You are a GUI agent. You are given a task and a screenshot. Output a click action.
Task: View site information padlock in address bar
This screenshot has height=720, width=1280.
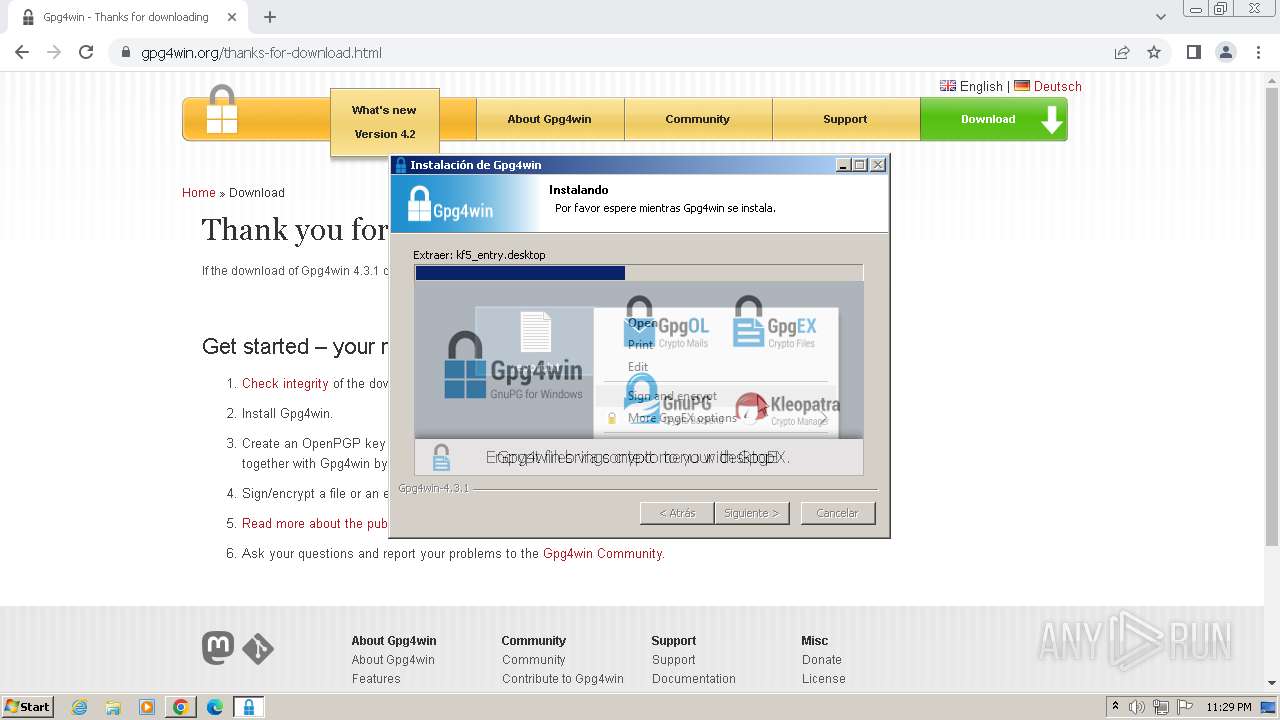coord(126,53)
